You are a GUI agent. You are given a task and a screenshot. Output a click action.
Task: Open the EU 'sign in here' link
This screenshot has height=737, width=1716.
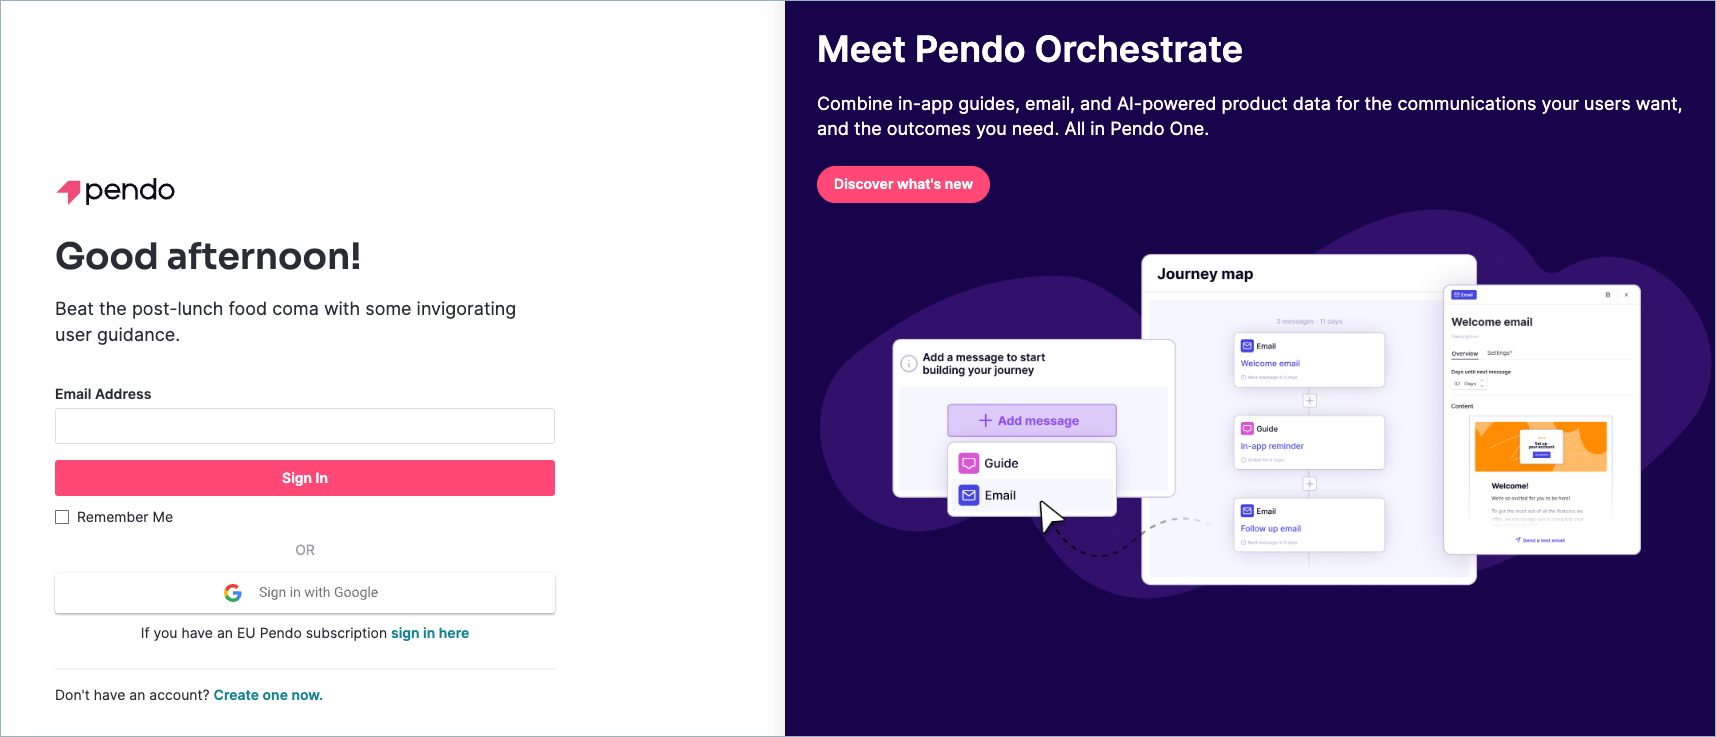coord(430,633)
